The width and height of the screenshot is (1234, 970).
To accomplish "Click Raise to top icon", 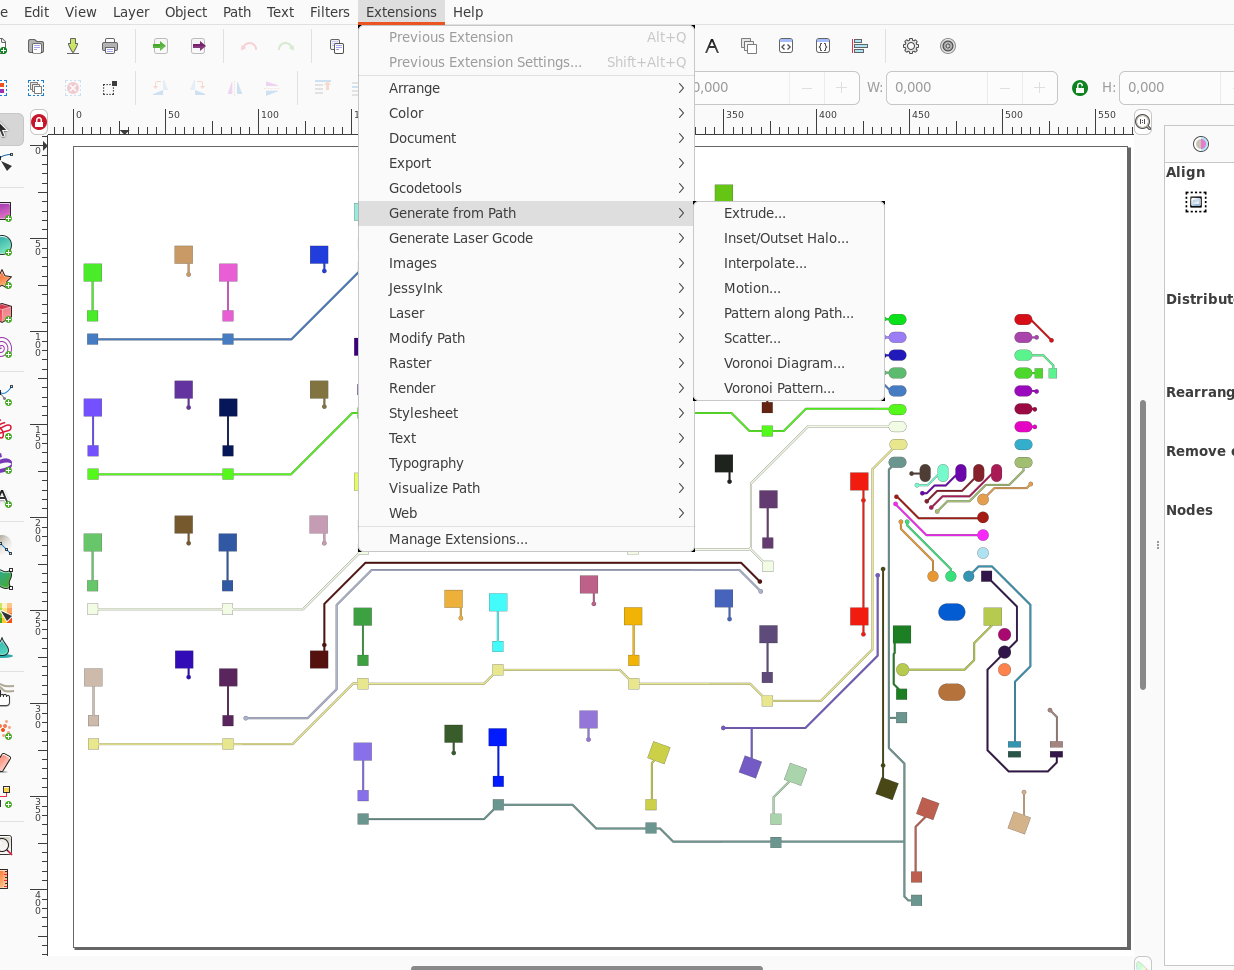I will [323, 88].
